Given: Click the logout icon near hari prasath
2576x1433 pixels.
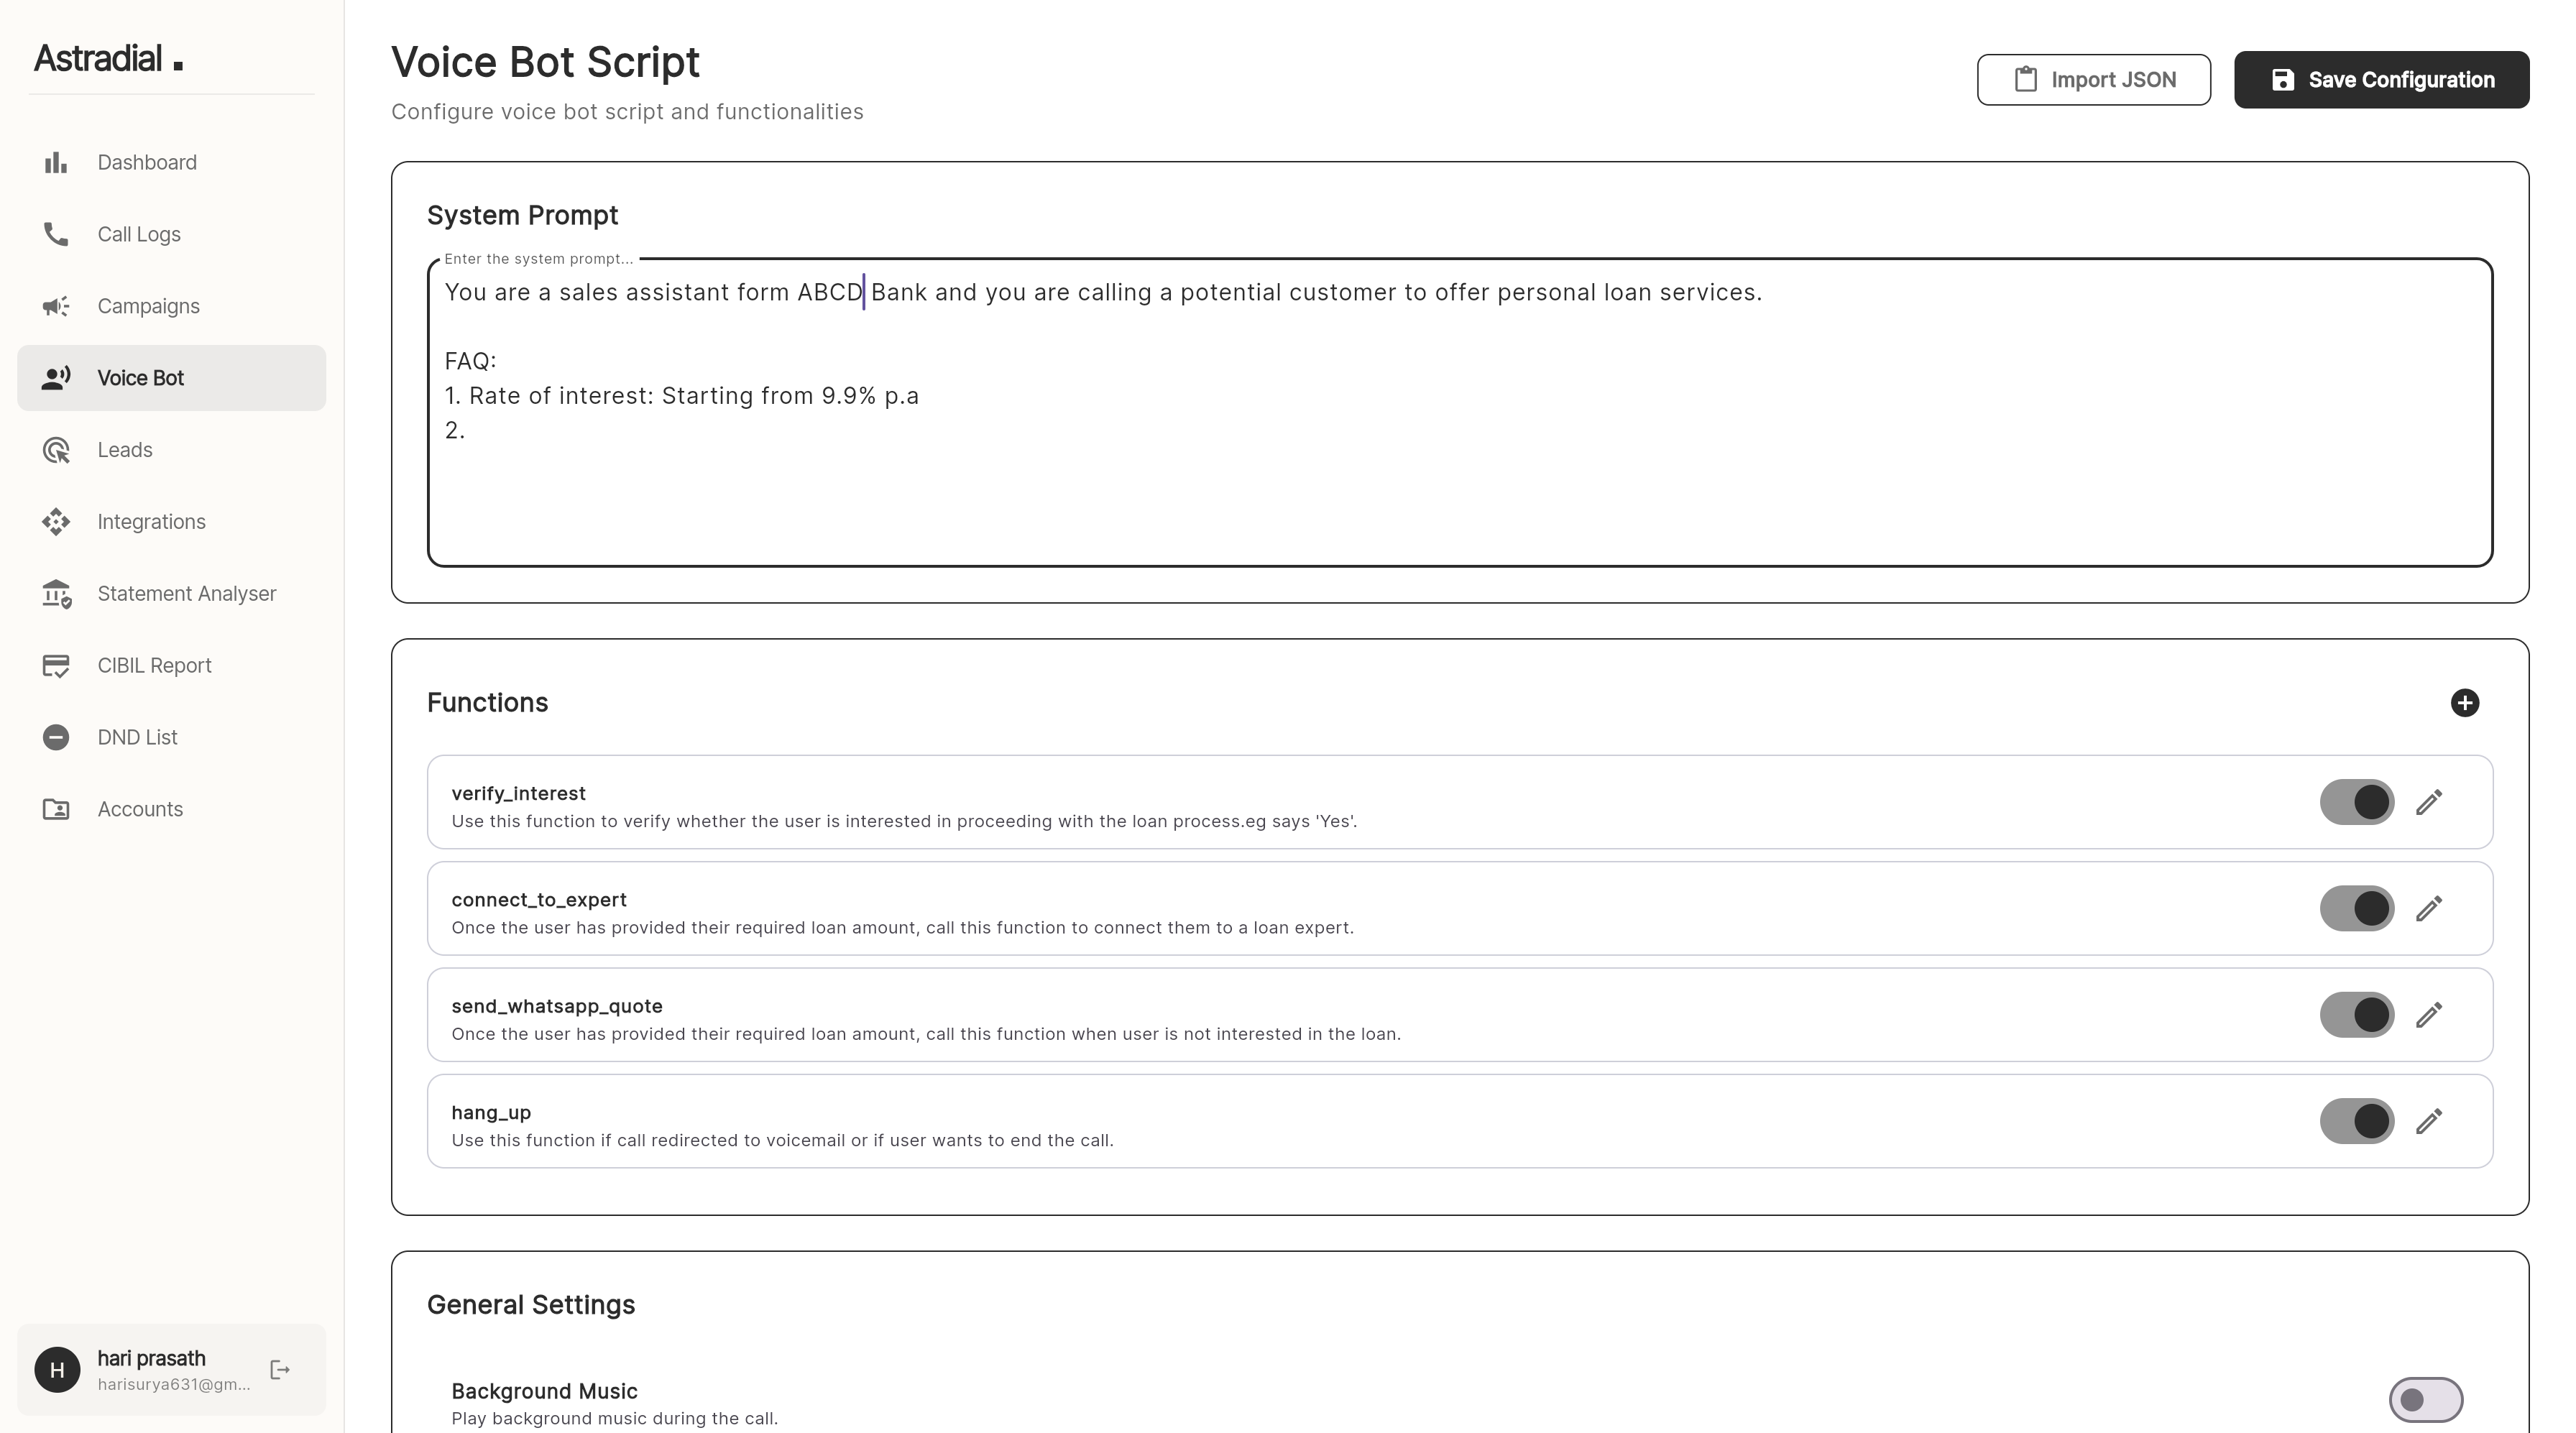Looking at the screenshot, I should (x=278, y=1369).
